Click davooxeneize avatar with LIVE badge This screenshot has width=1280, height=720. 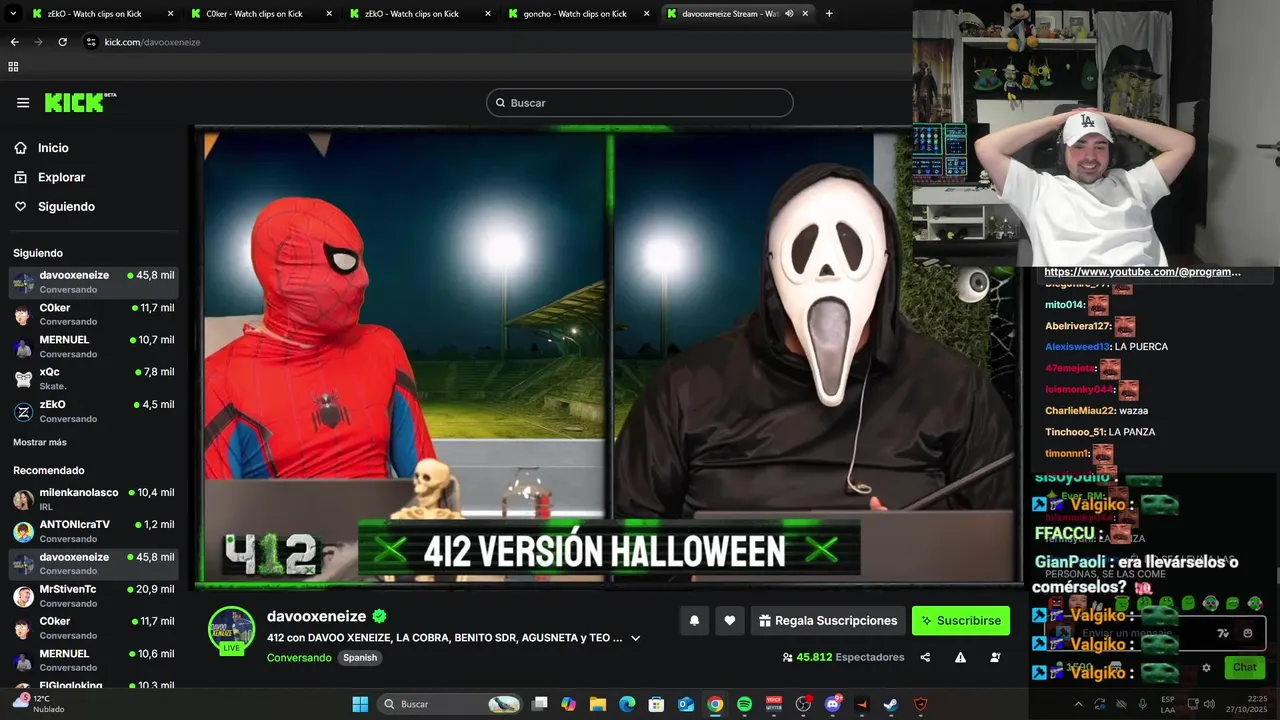[x=231, y=630]
